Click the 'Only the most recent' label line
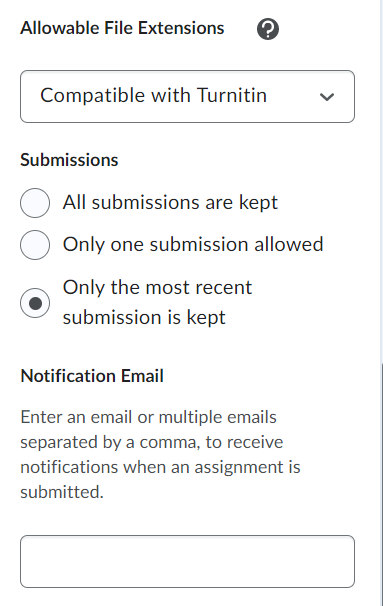 157,288
